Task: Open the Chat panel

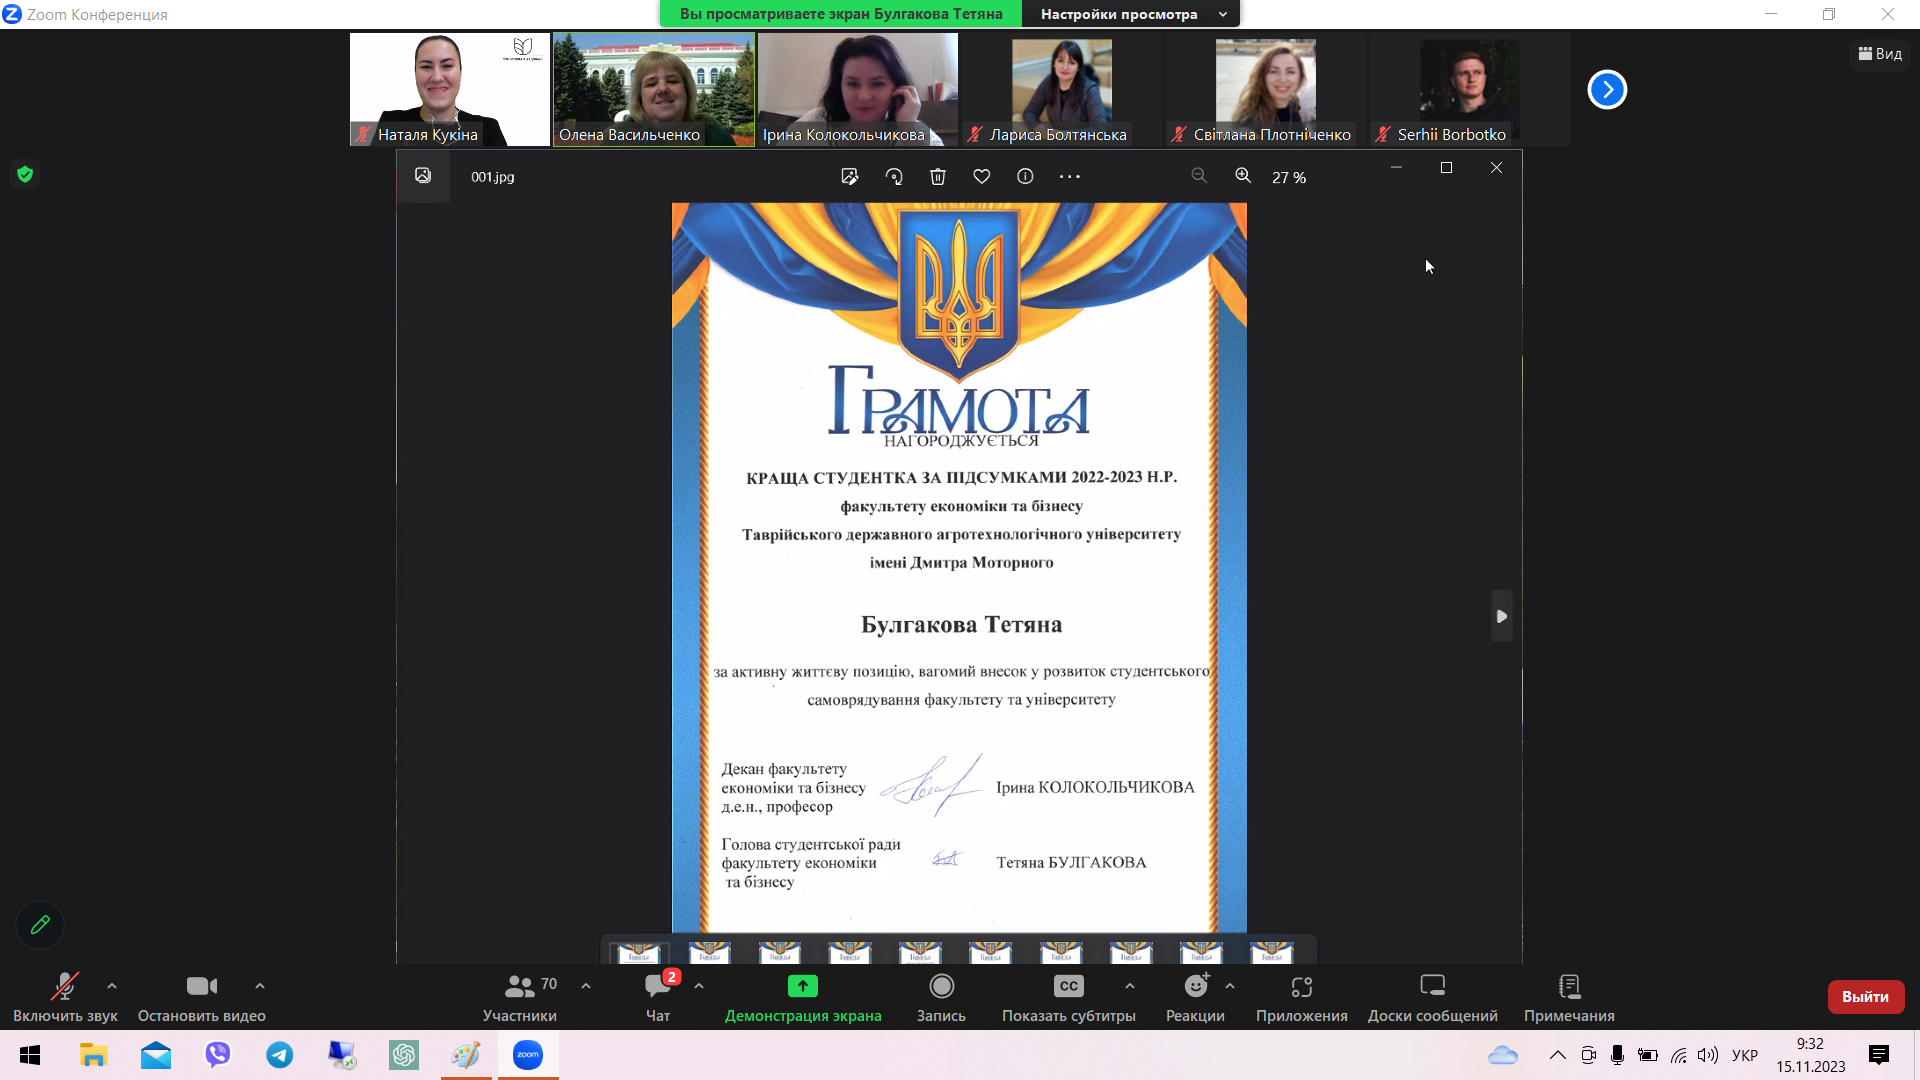Action: pos(658,987)
